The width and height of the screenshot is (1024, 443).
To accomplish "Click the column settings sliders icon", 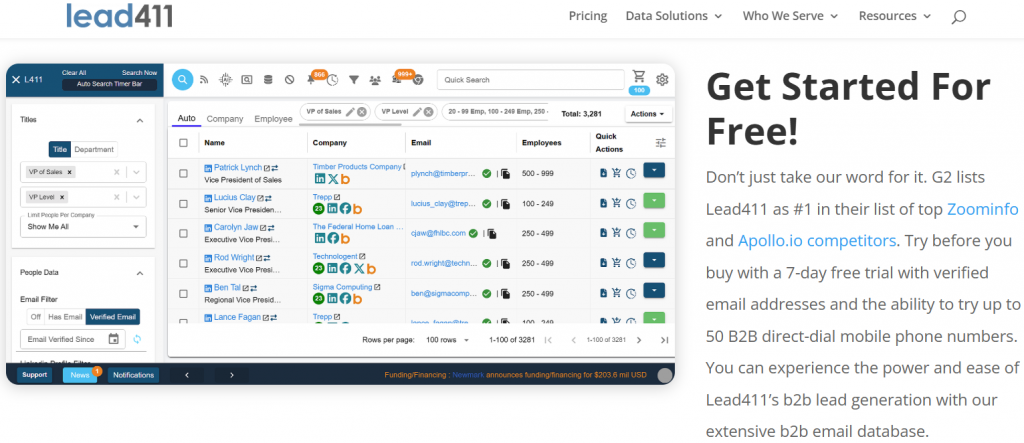I will pyautogui.click(x=660, y=143).
